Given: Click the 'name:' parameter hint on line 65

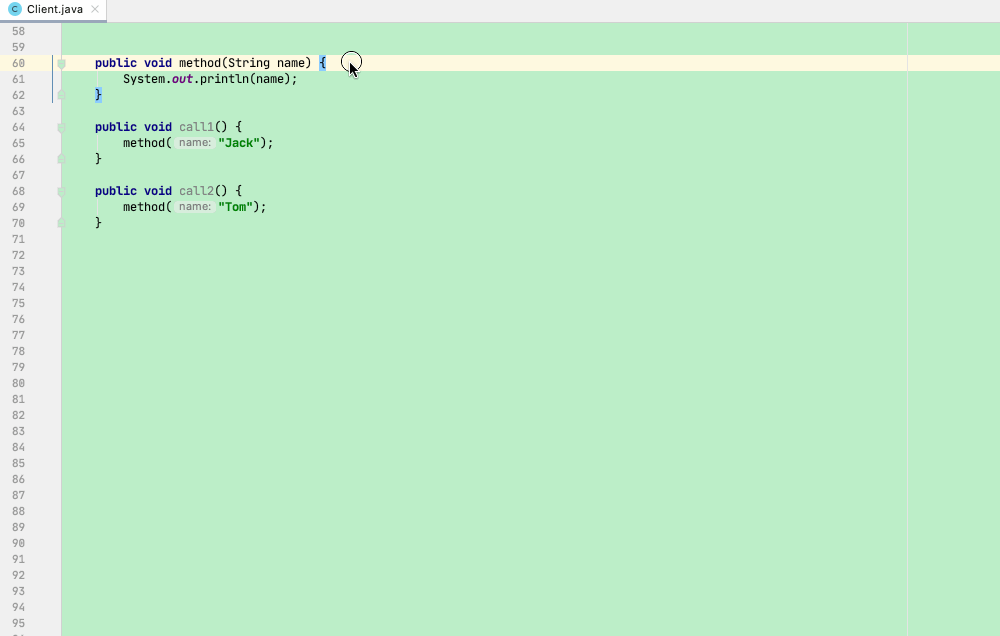Looking at the screenshot, I should point(195,143).
